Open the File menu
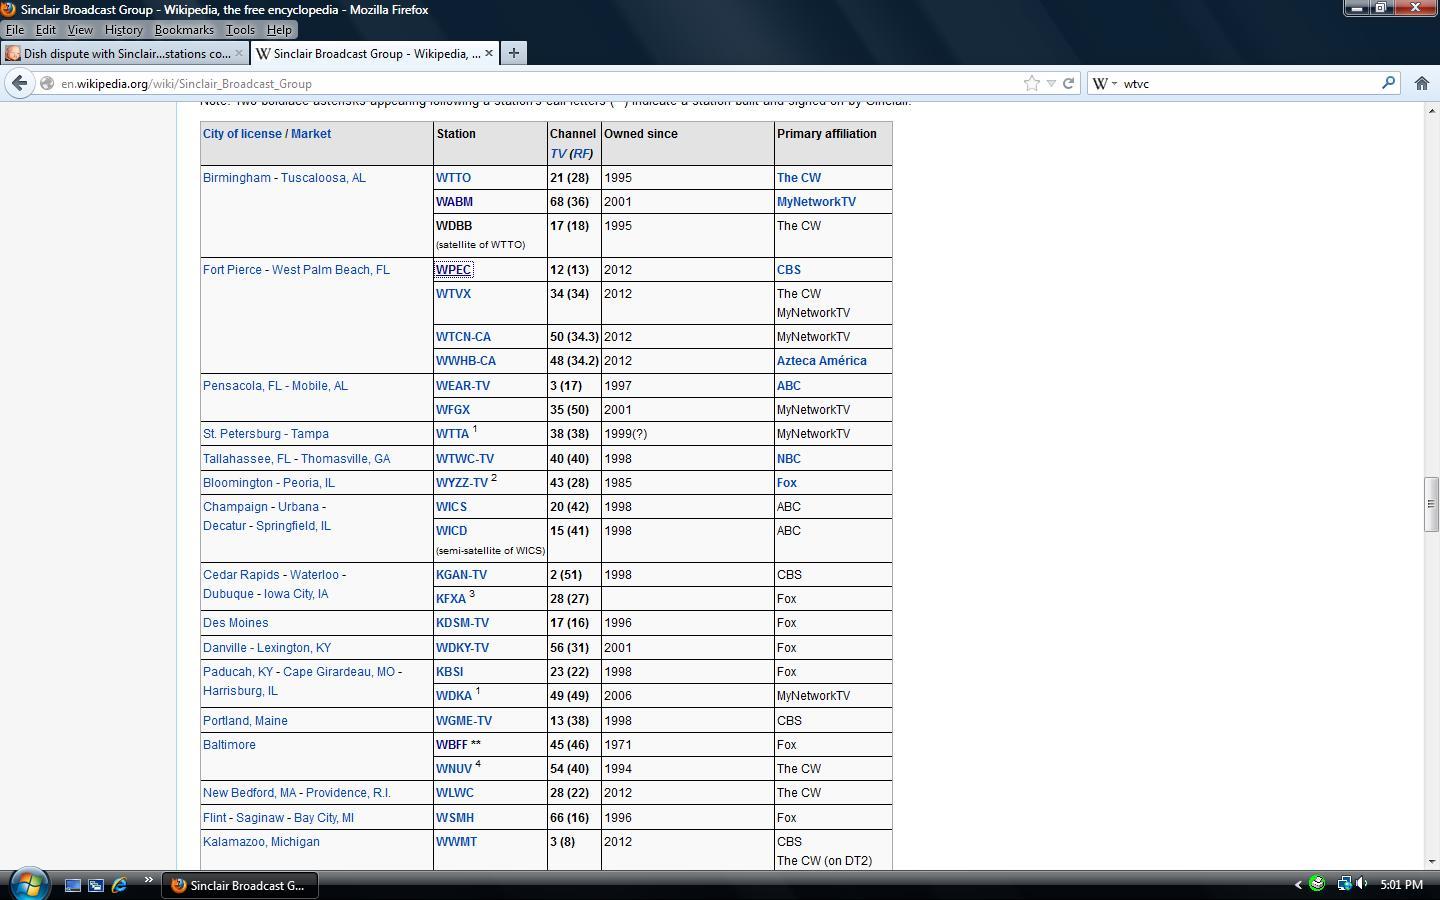This screenshot has height=900, width=1440. point(15,30)
